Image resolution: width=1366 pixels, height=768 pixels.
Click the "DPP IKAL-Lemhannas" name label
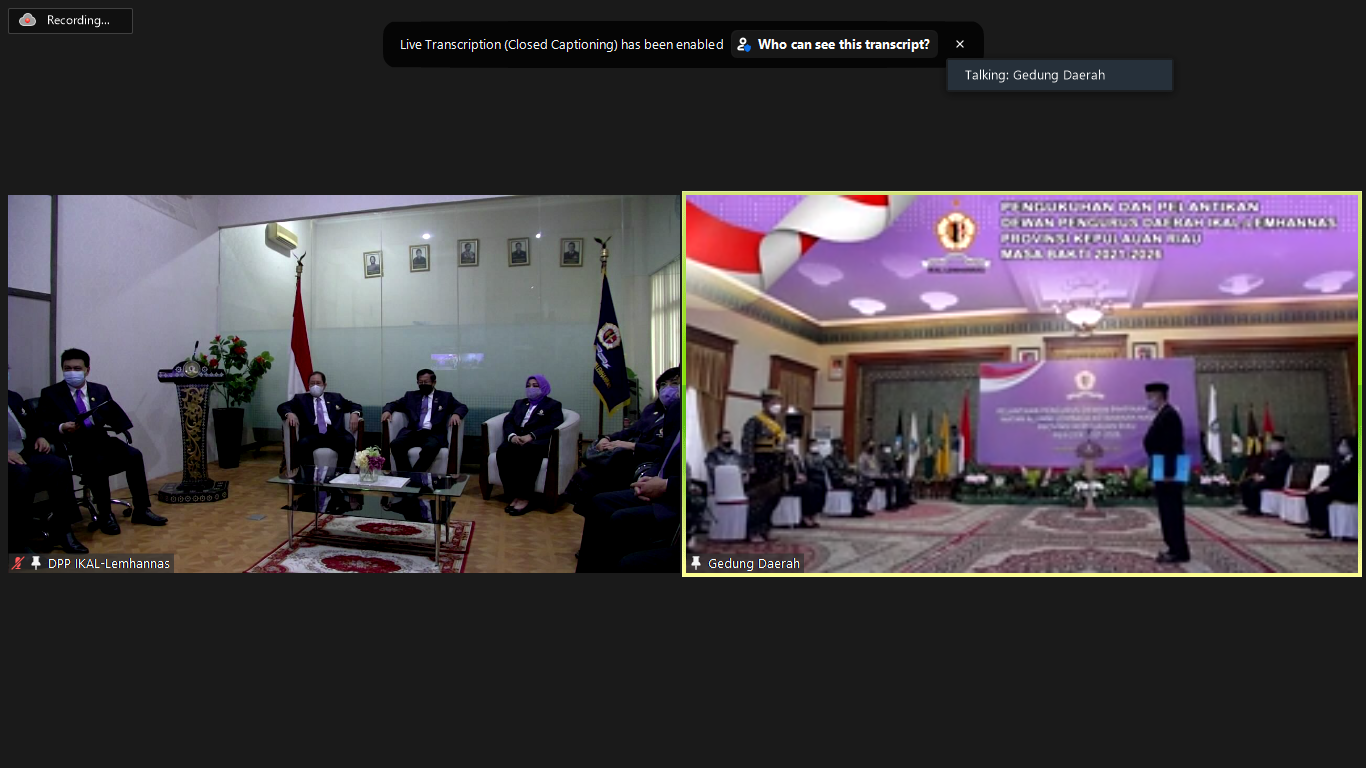[x=109, y=564]
